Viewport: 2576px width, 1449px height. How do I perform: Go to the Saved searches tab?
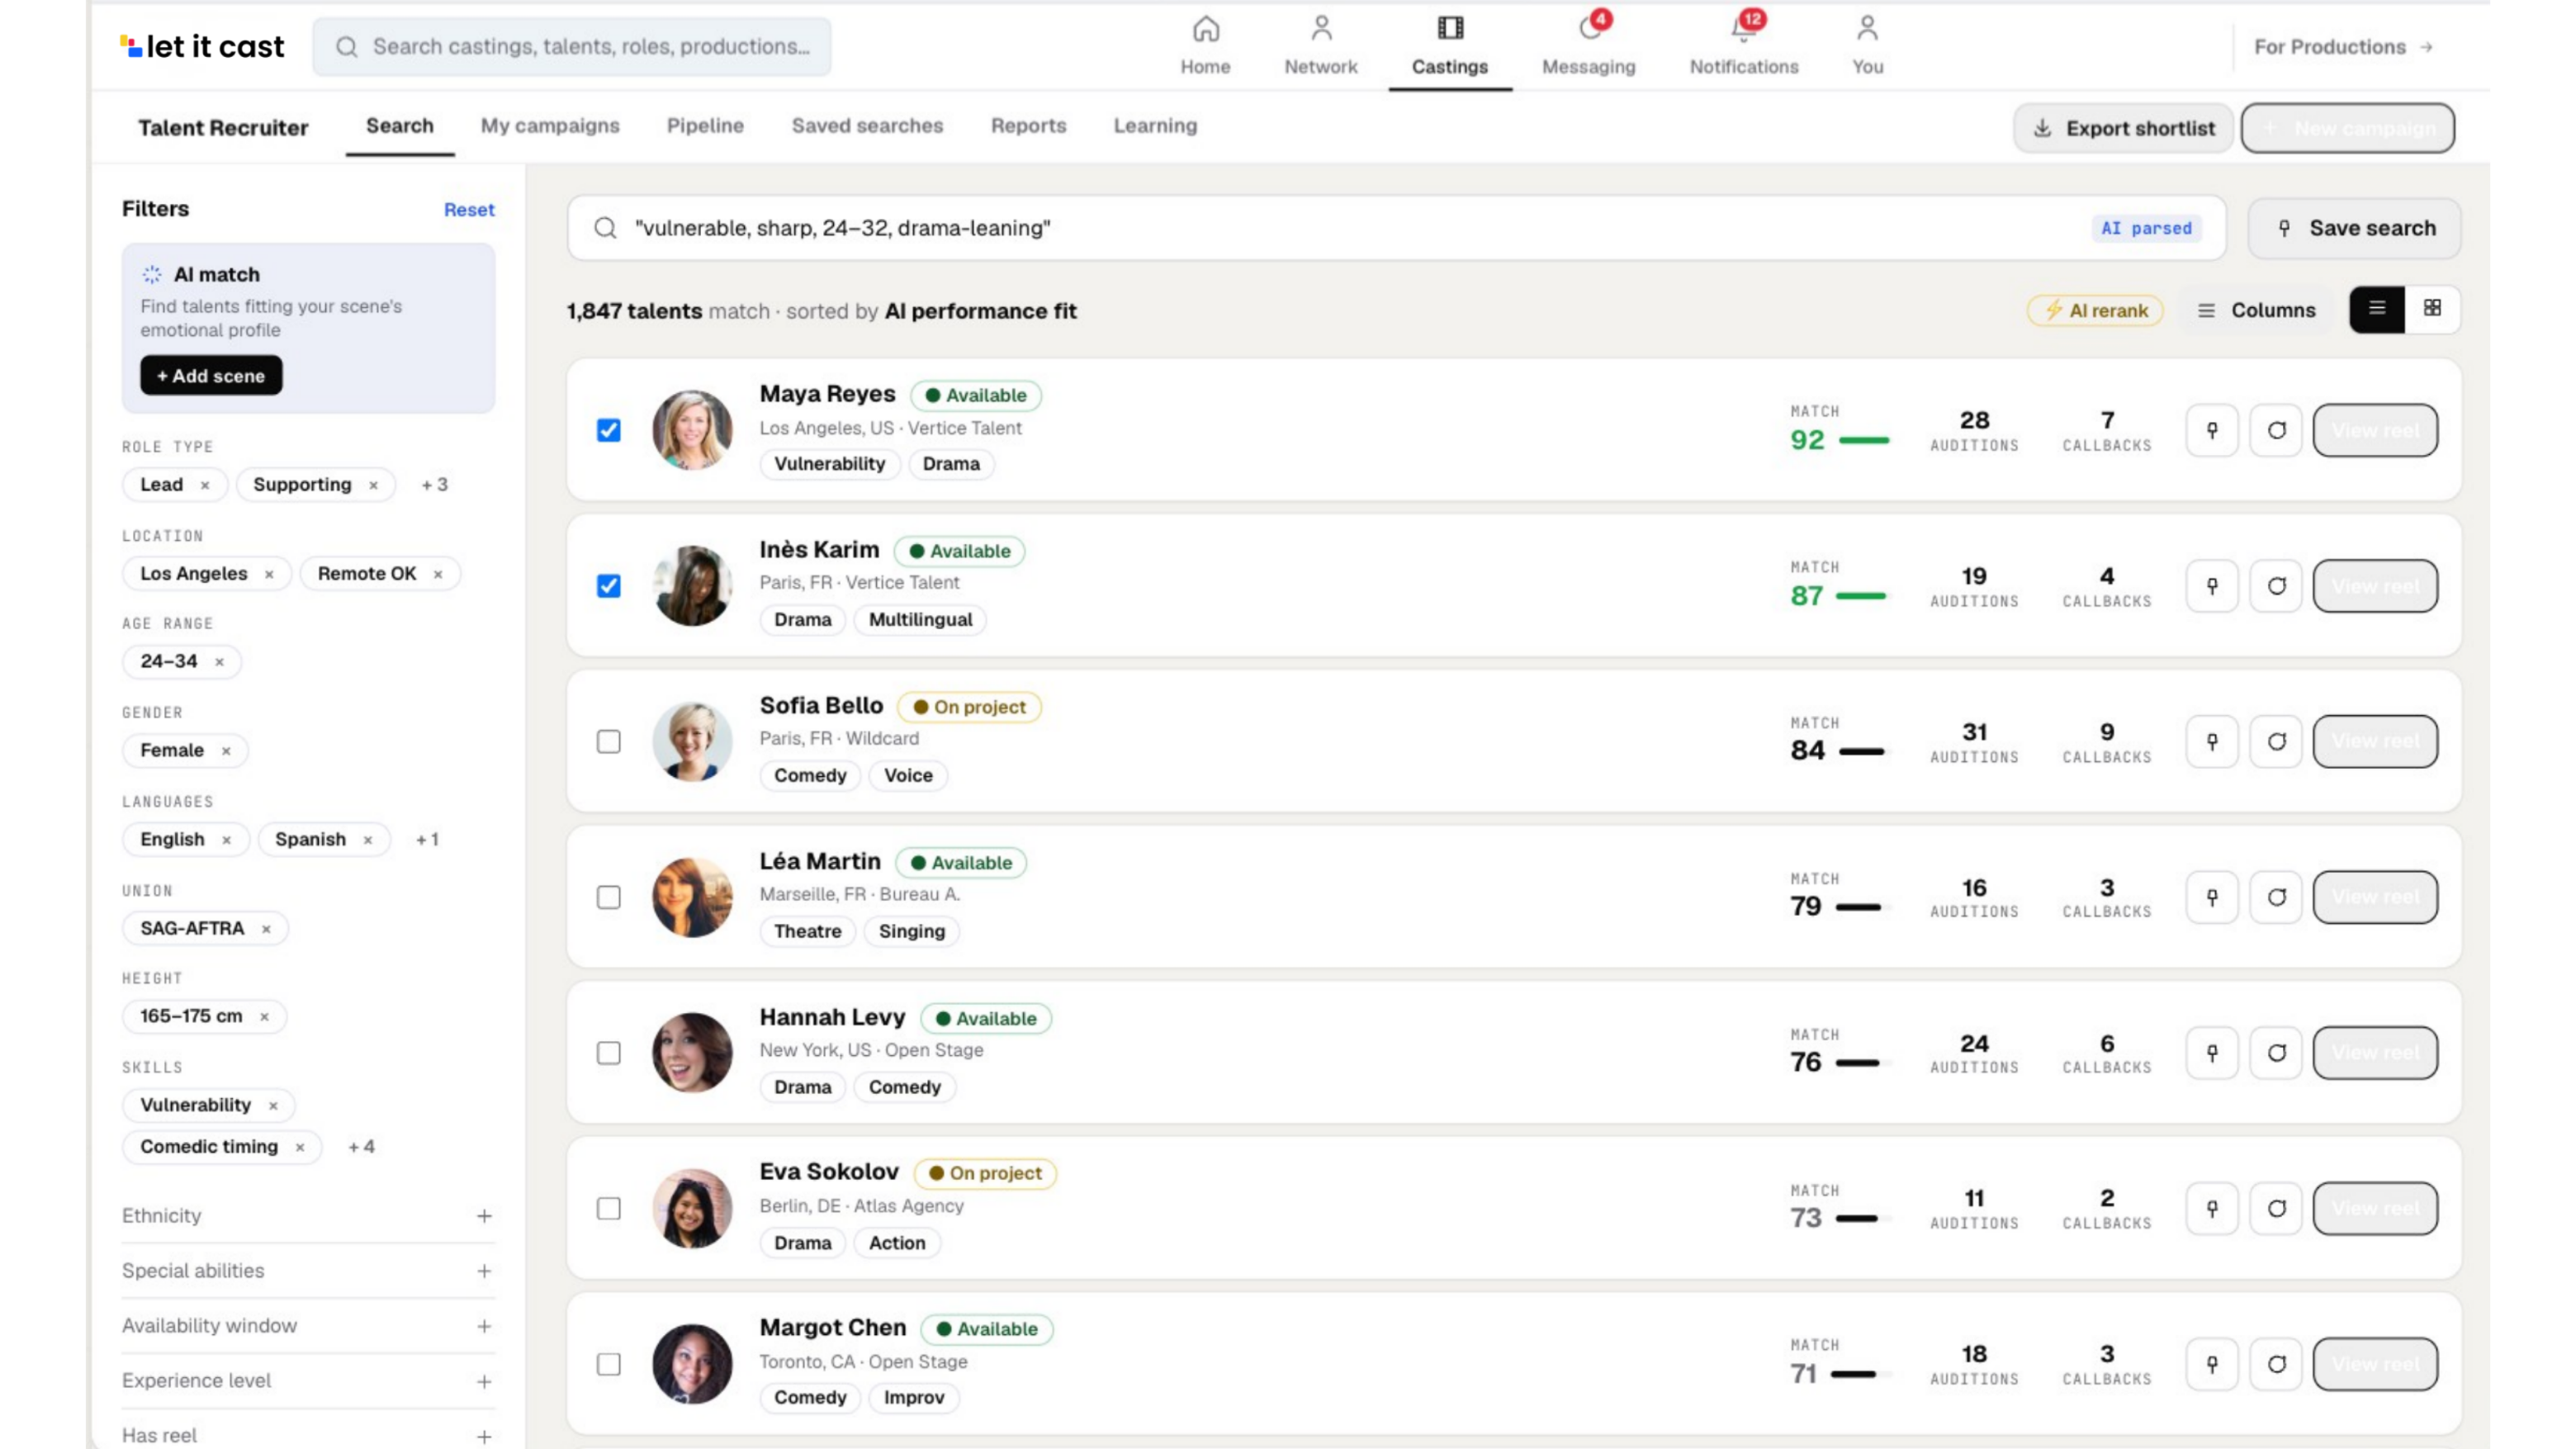[x=867, y=126]
